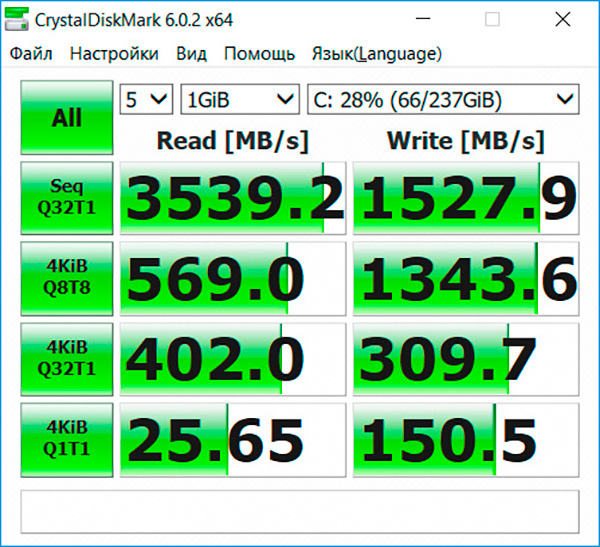Open the Помощь menu
The image size is (600, 547).
[259, 54]
